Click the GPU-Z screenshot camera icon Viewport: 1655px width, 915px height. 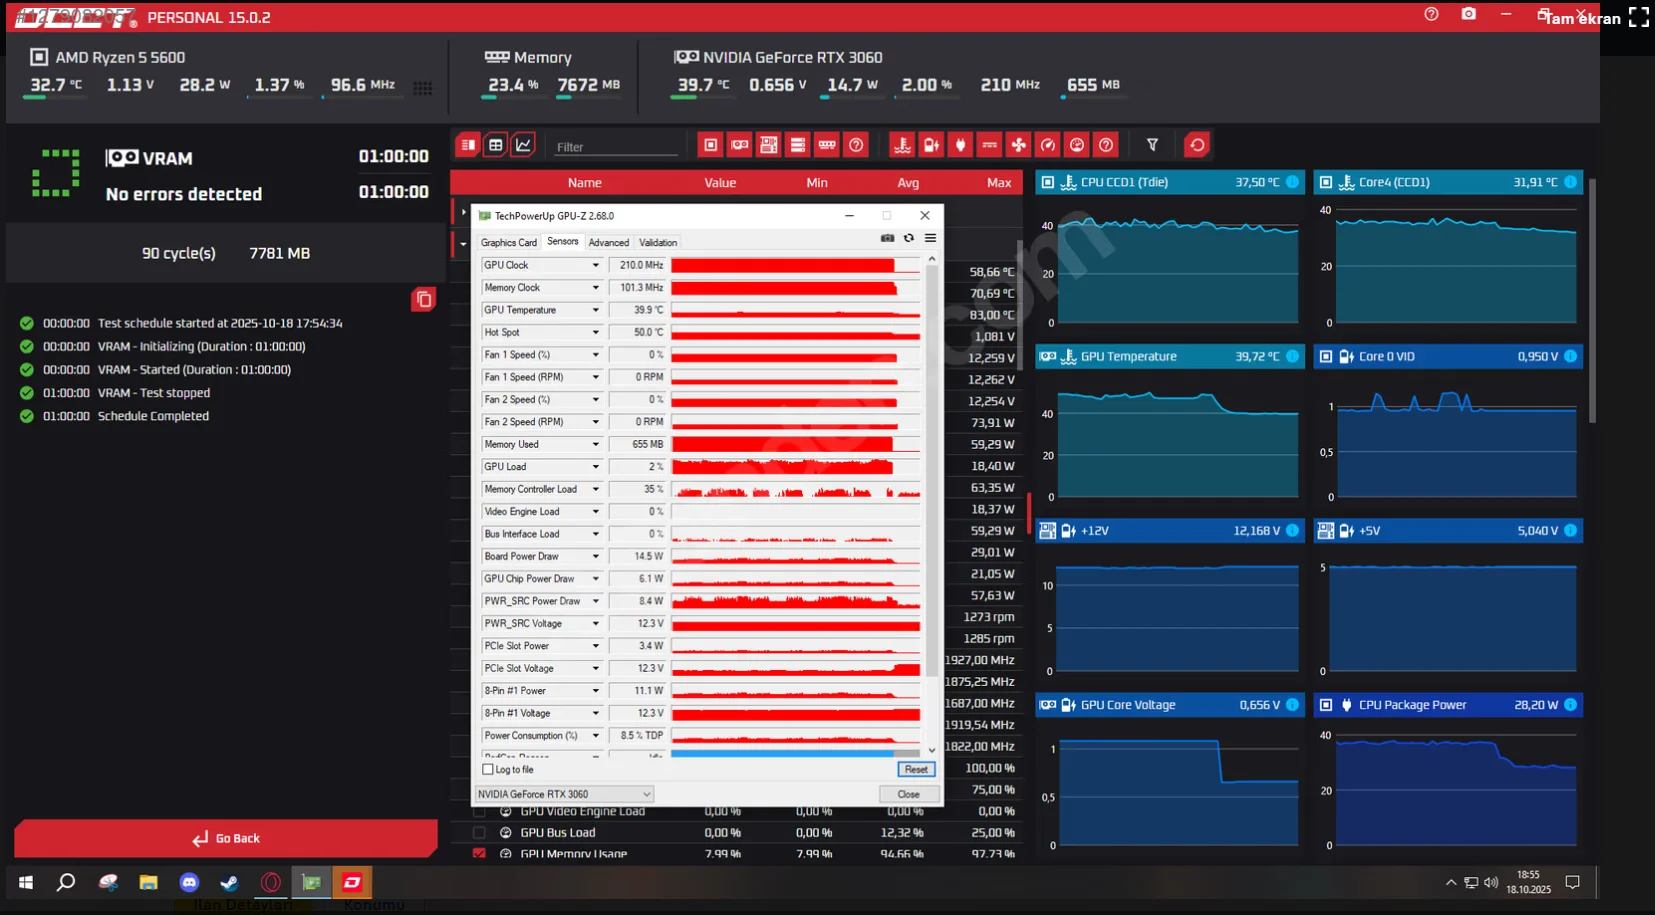[887, 238]
